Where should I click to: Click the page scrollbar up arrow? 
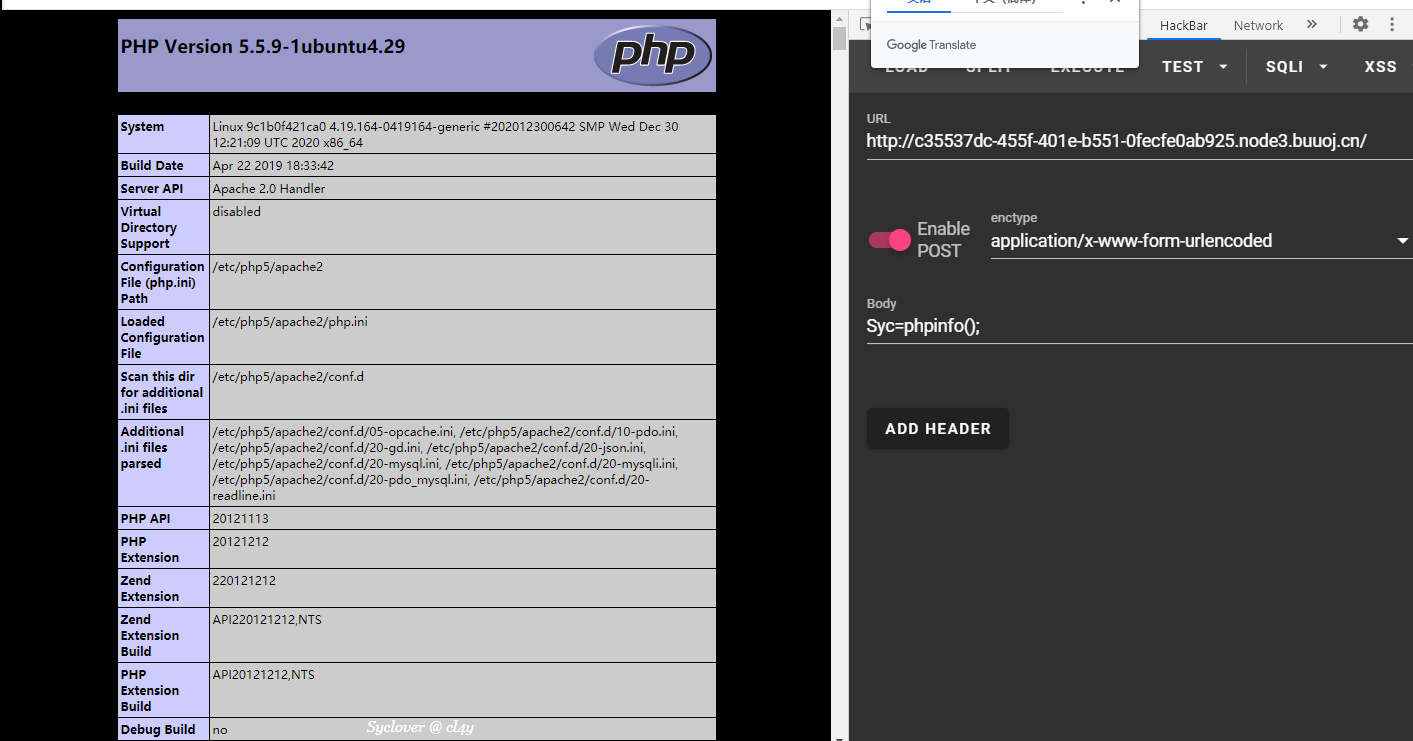840,18
